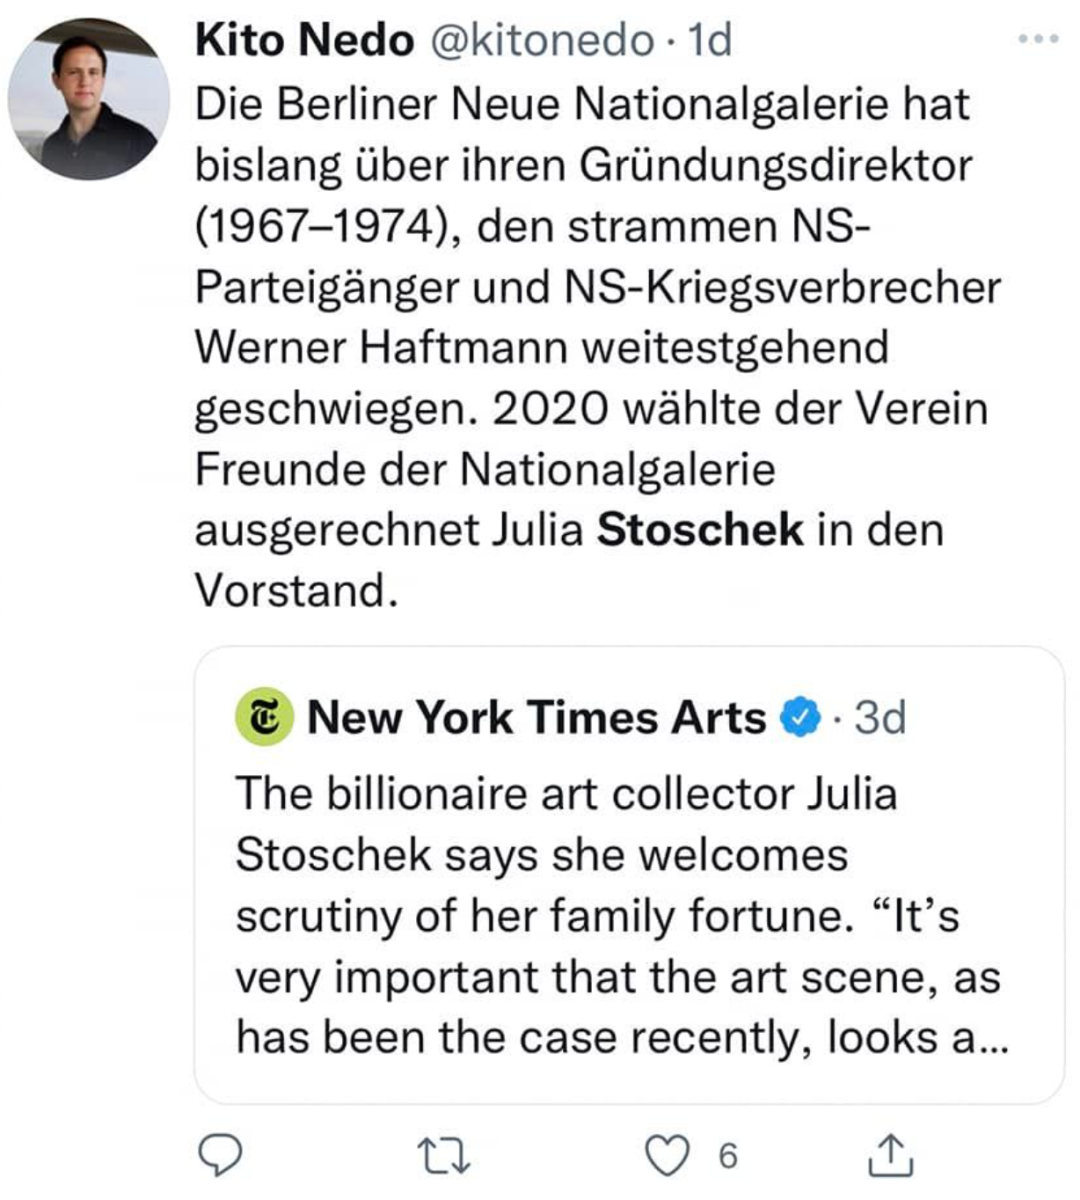Open Kito Nedo's profile picture

point(88,100)
